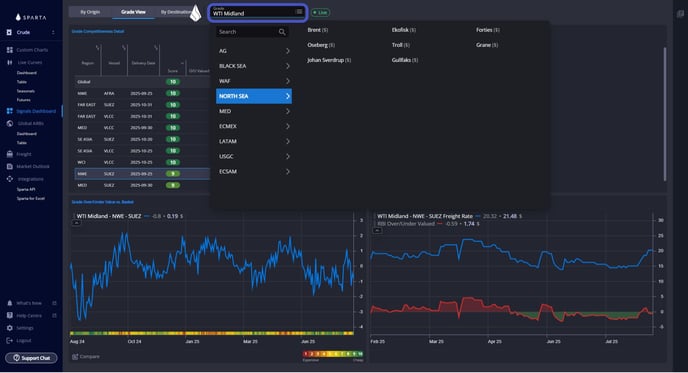Click the Logout icon
The width and height of the screenshot is (688, 373).
10,340
